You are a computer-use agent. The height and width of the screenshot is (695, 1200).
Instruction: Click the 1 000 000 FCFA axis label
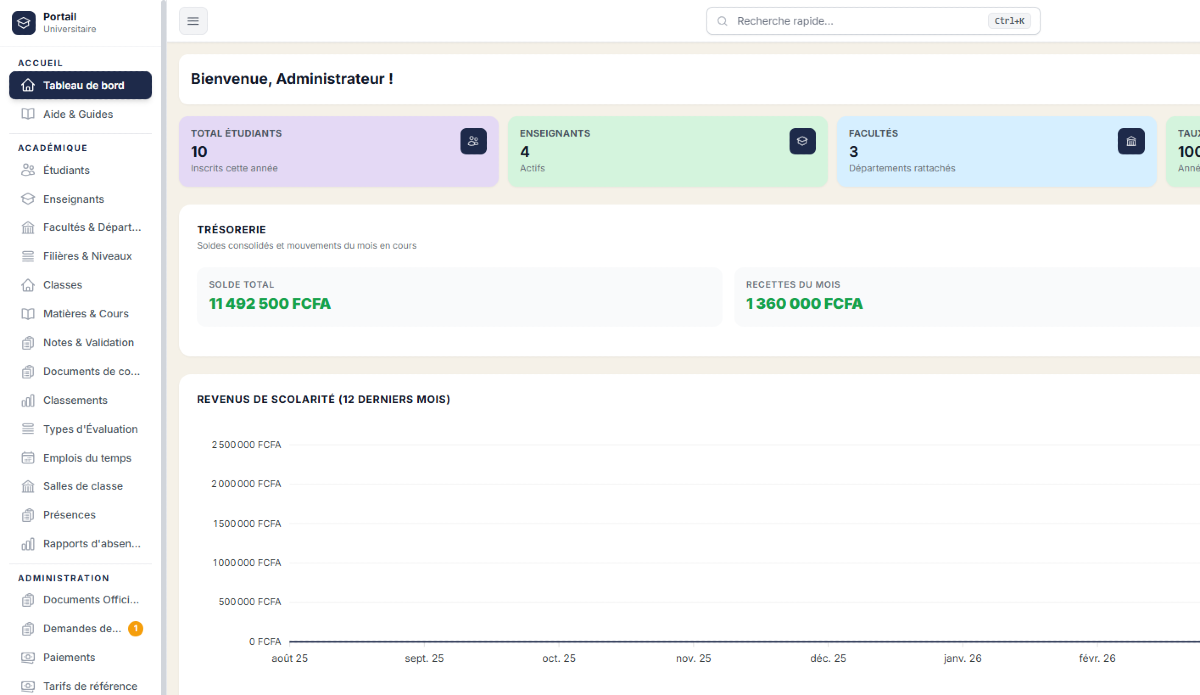tap(246, 562)
